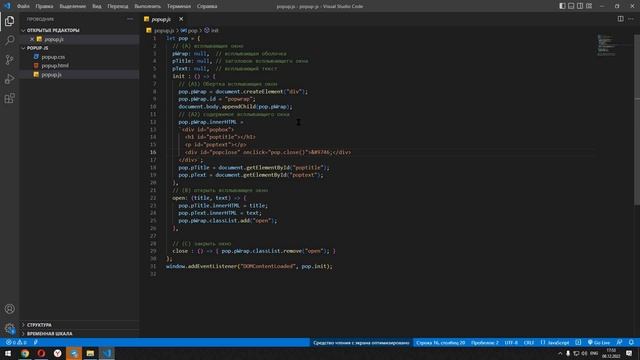Show hidden system tray icons chevron
The width and height of the screenshot is (640, 360).
[560, 353]
